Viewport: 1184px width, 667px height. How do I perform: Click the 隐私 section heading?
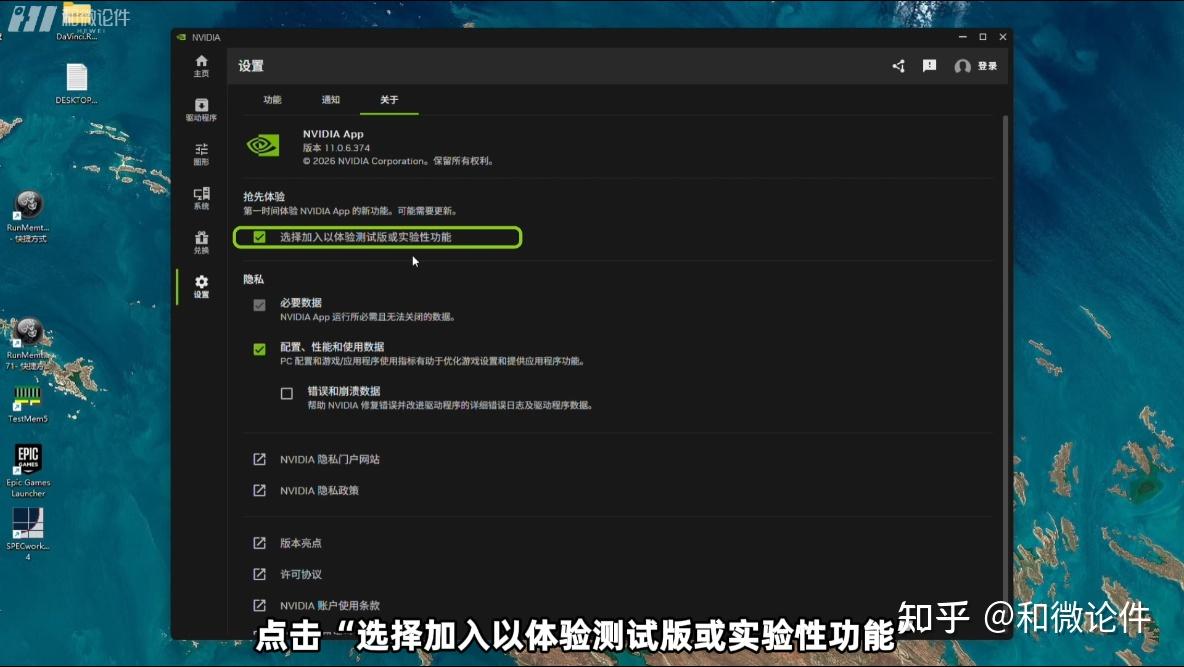(254, 279)
